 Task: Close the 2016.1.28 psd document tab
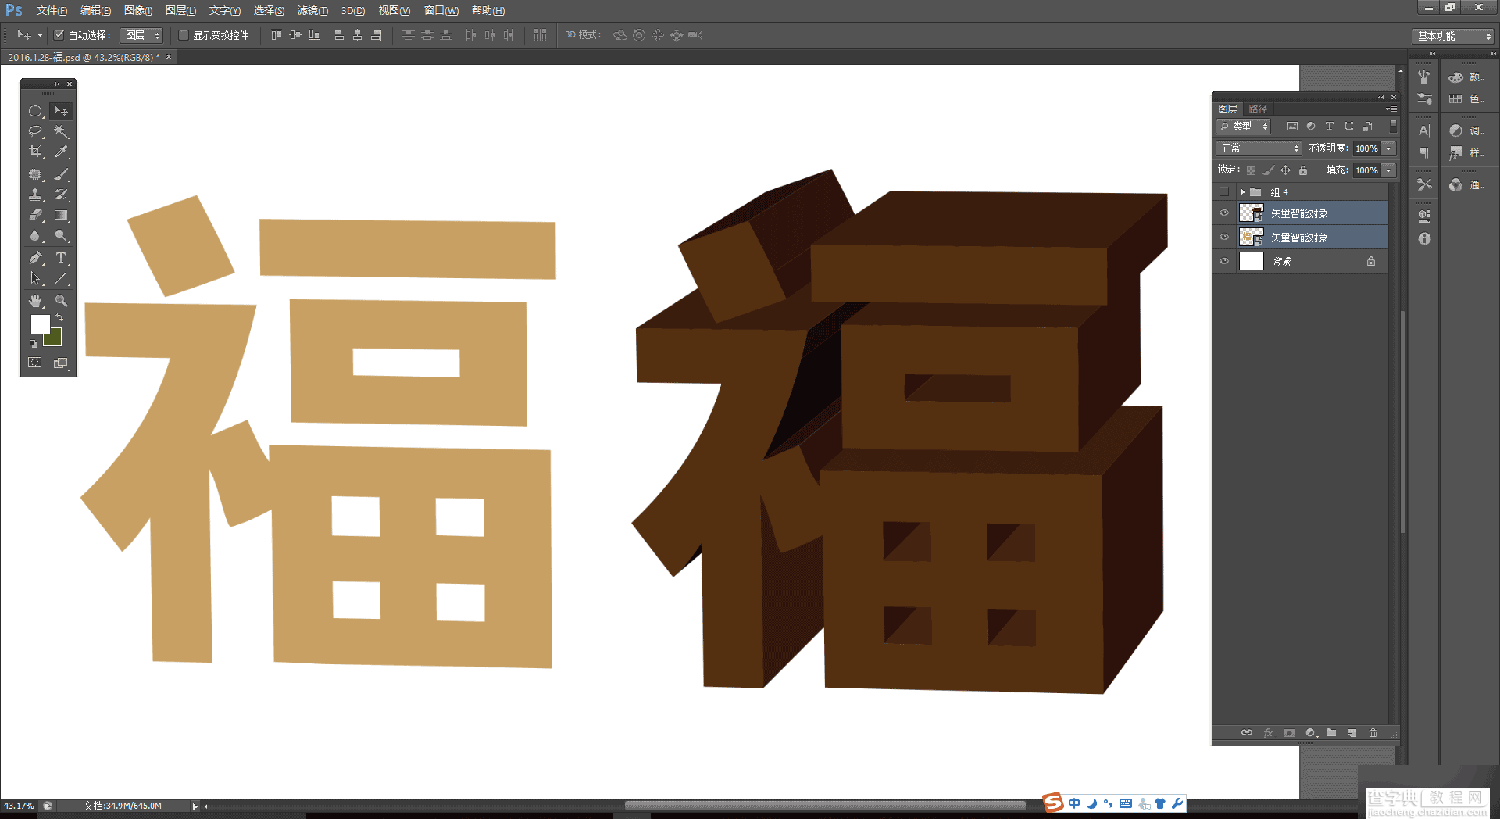[x=168, y=57]
